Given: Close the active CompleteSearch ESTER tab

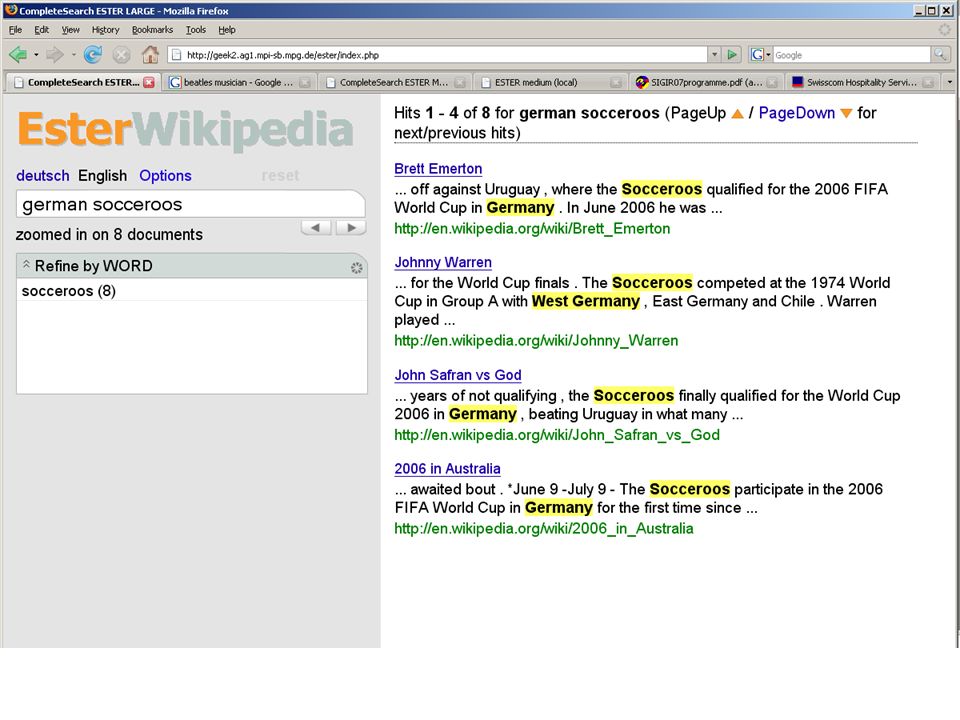Looking at the screenshot, I should (149, 82).
